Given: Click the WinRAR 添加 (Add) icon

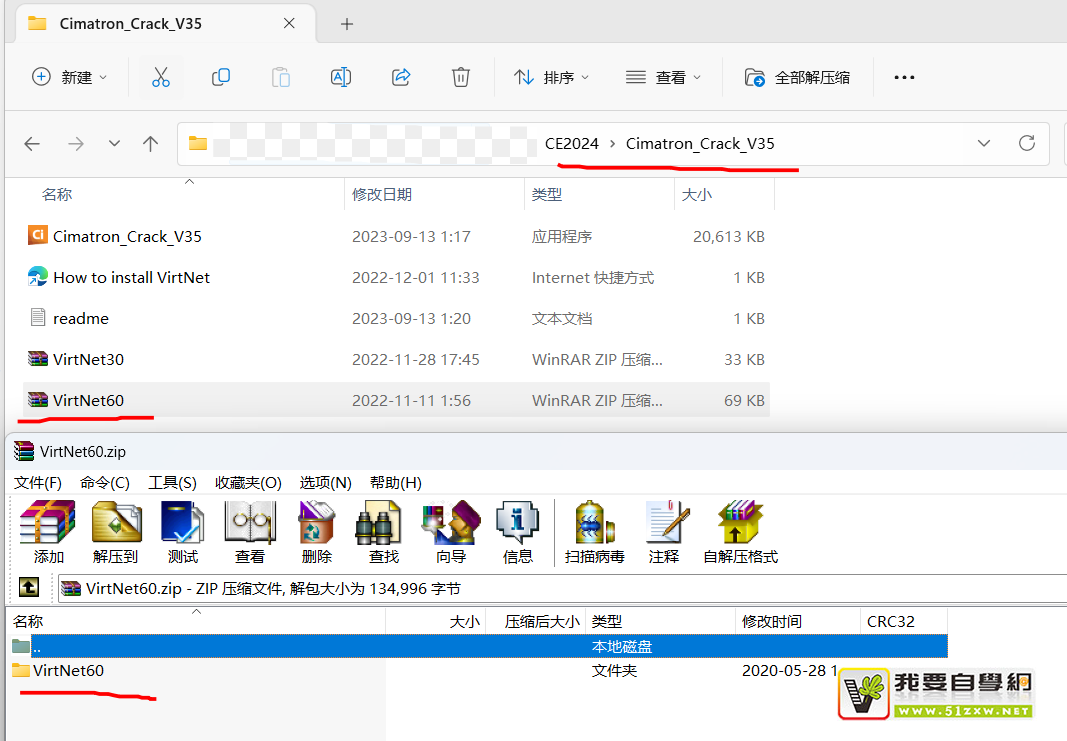Looking at the screenshot, I should [48, 532].
